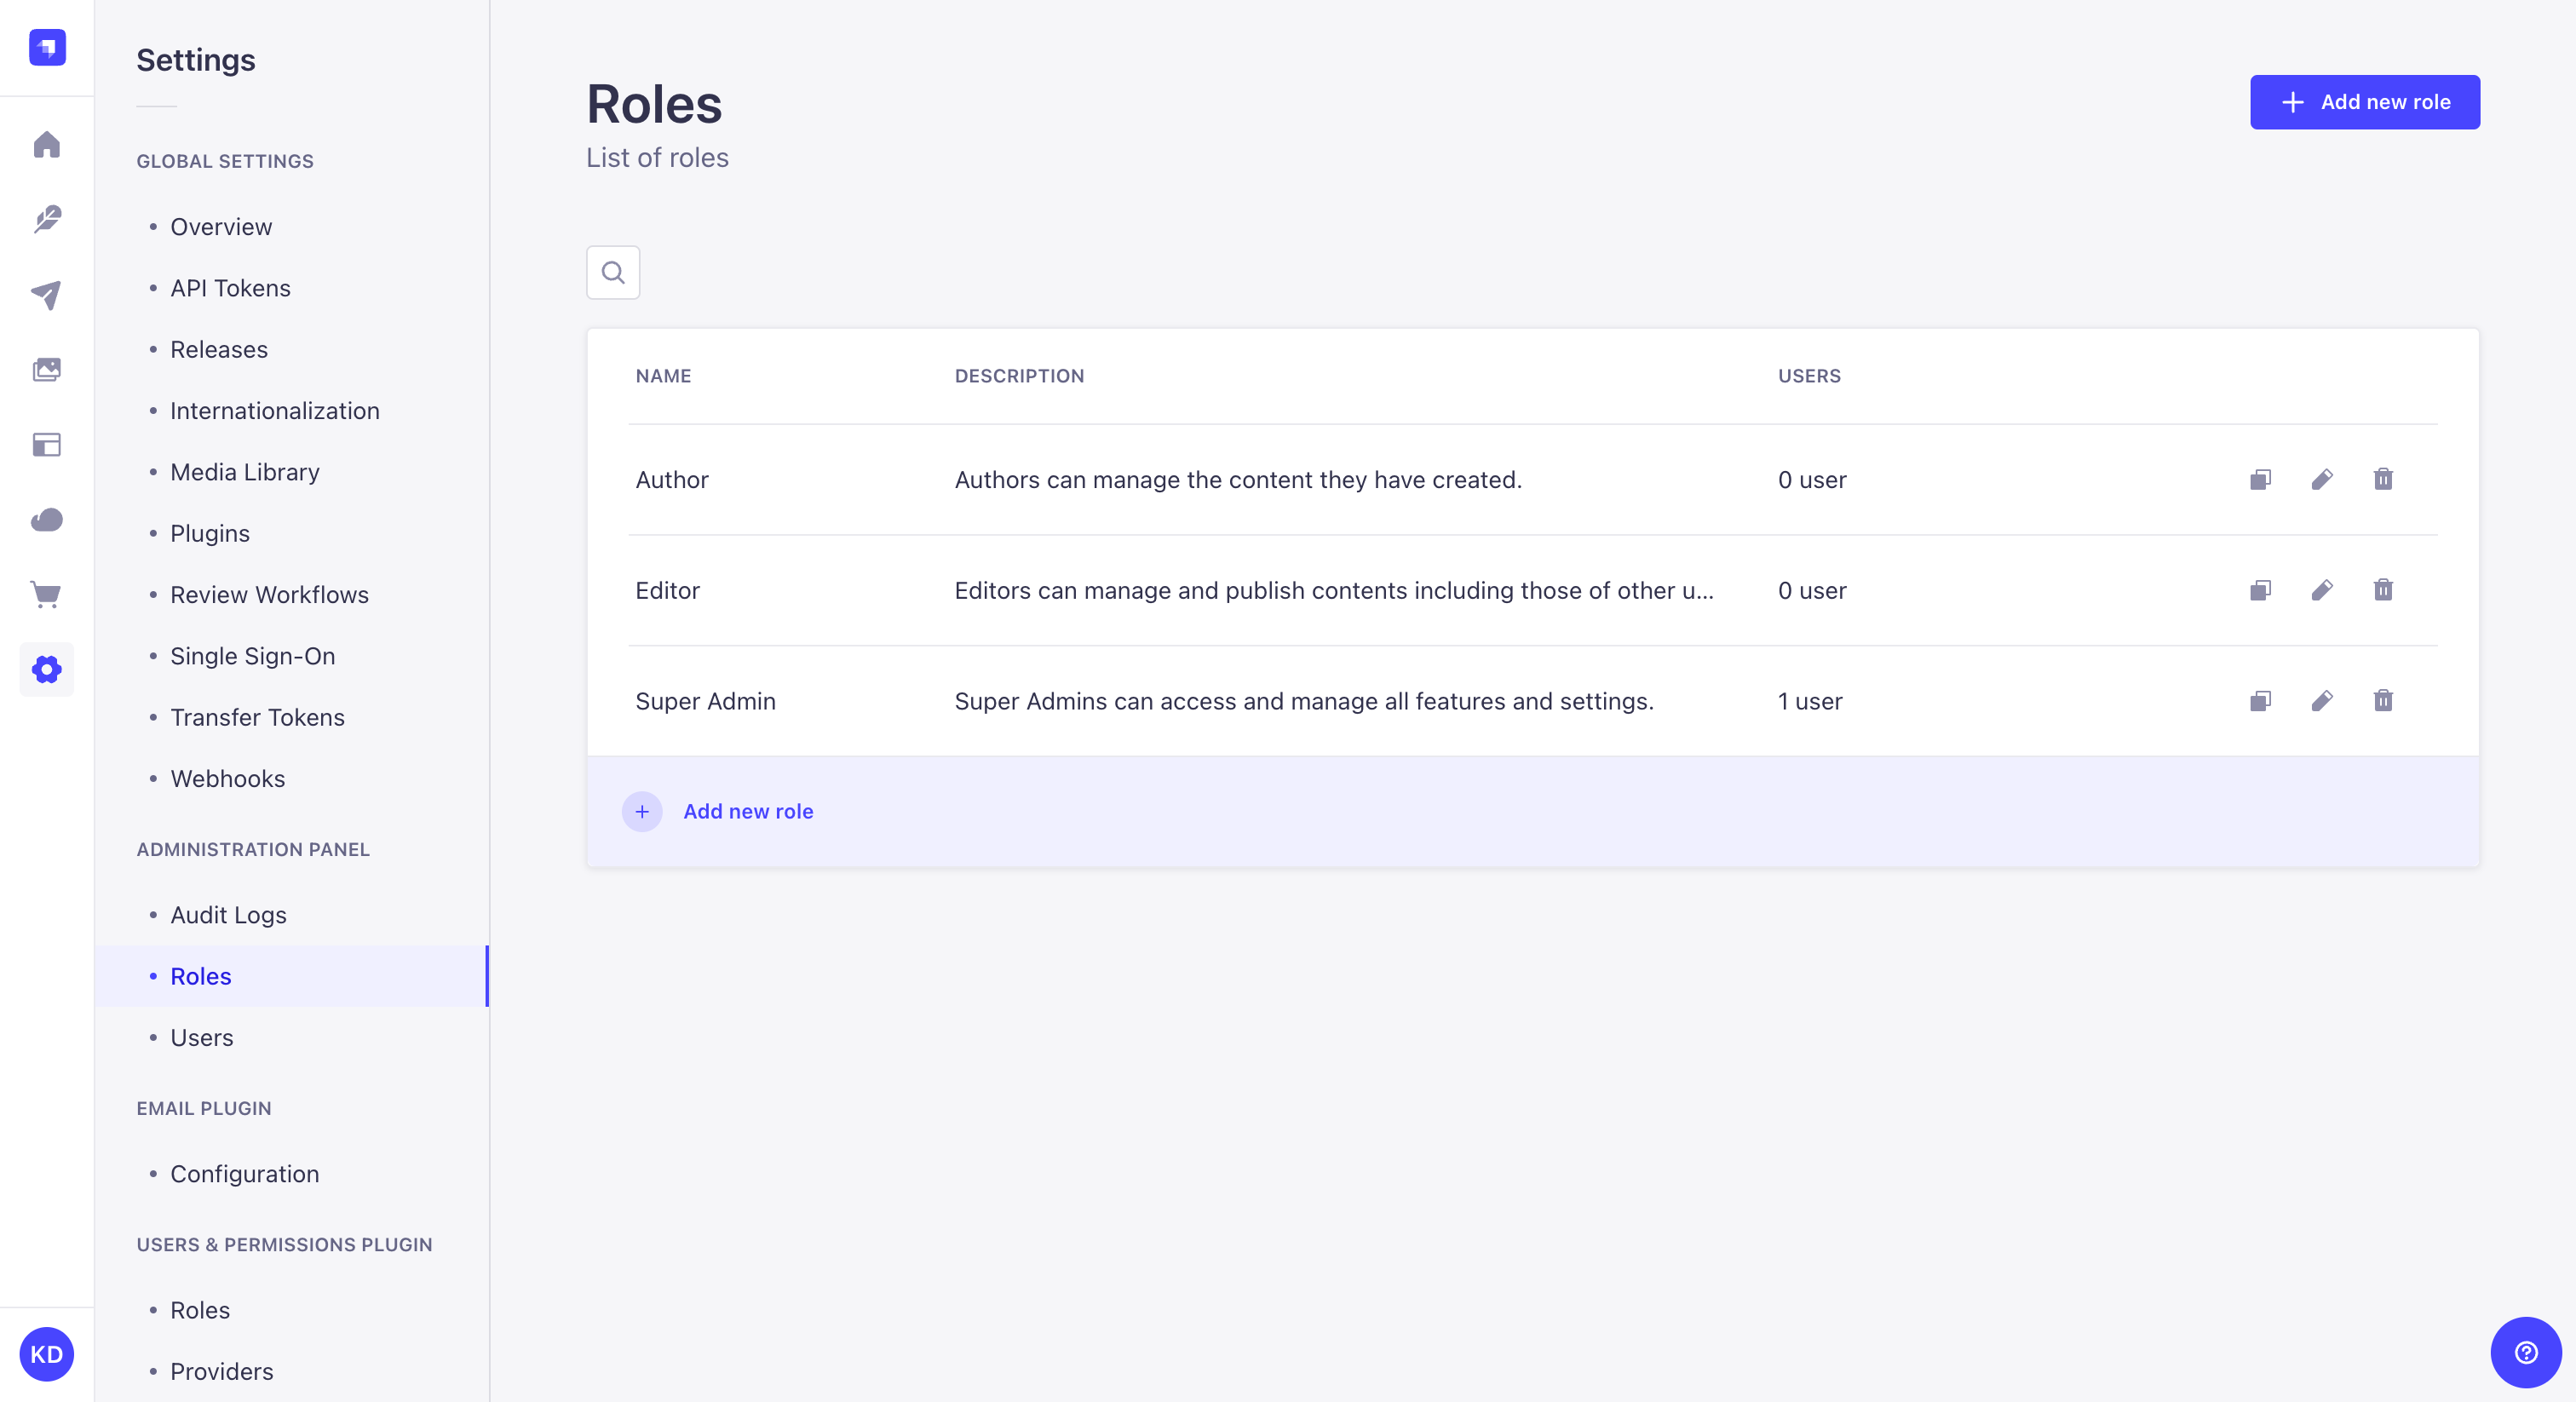This screenshot has height=1402, width=2576.
Task: Open Audit Logs settings page
Action: 228,913
